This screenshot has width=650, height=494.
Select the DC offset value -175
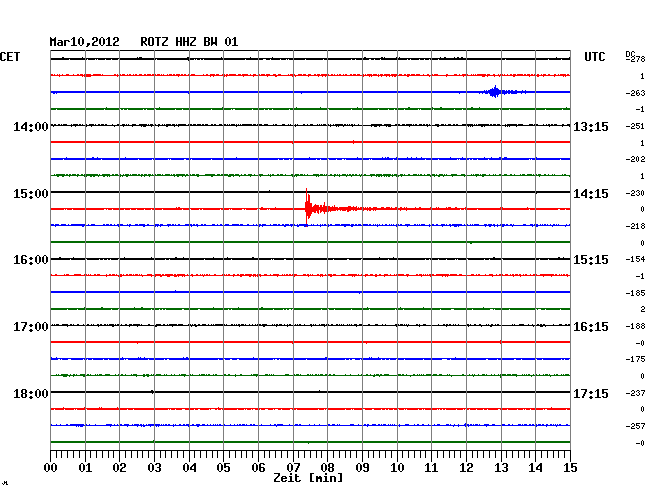click(635, 359)
